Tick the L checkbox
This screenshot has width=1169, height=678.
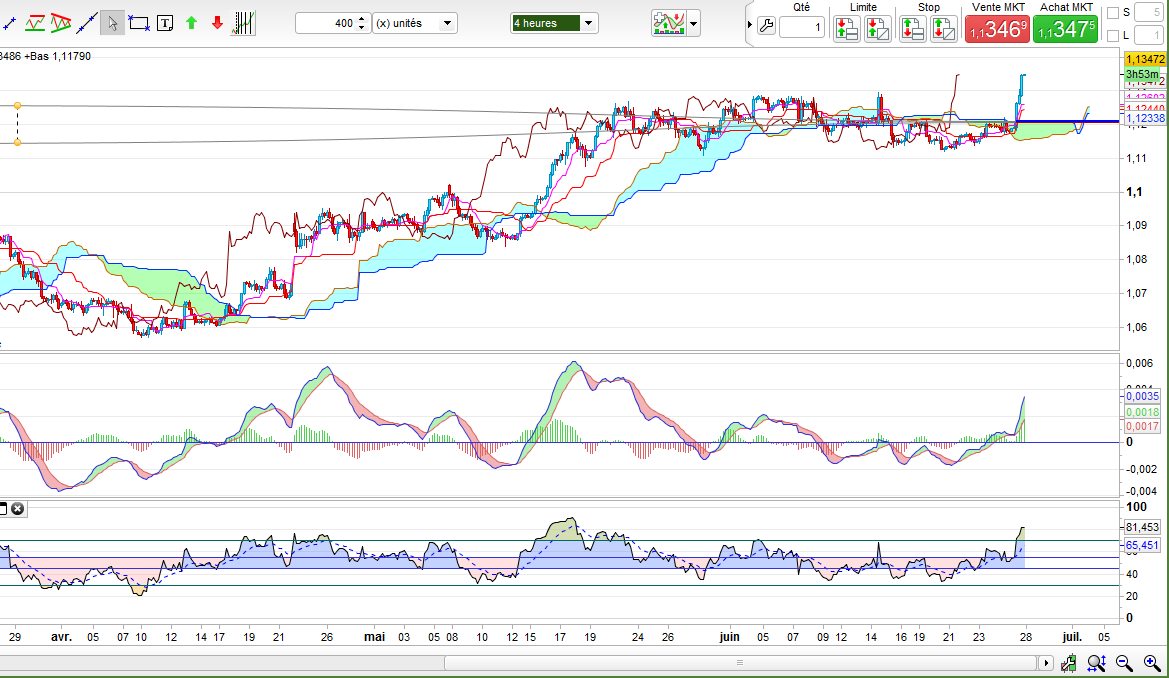click(1114, 36)
